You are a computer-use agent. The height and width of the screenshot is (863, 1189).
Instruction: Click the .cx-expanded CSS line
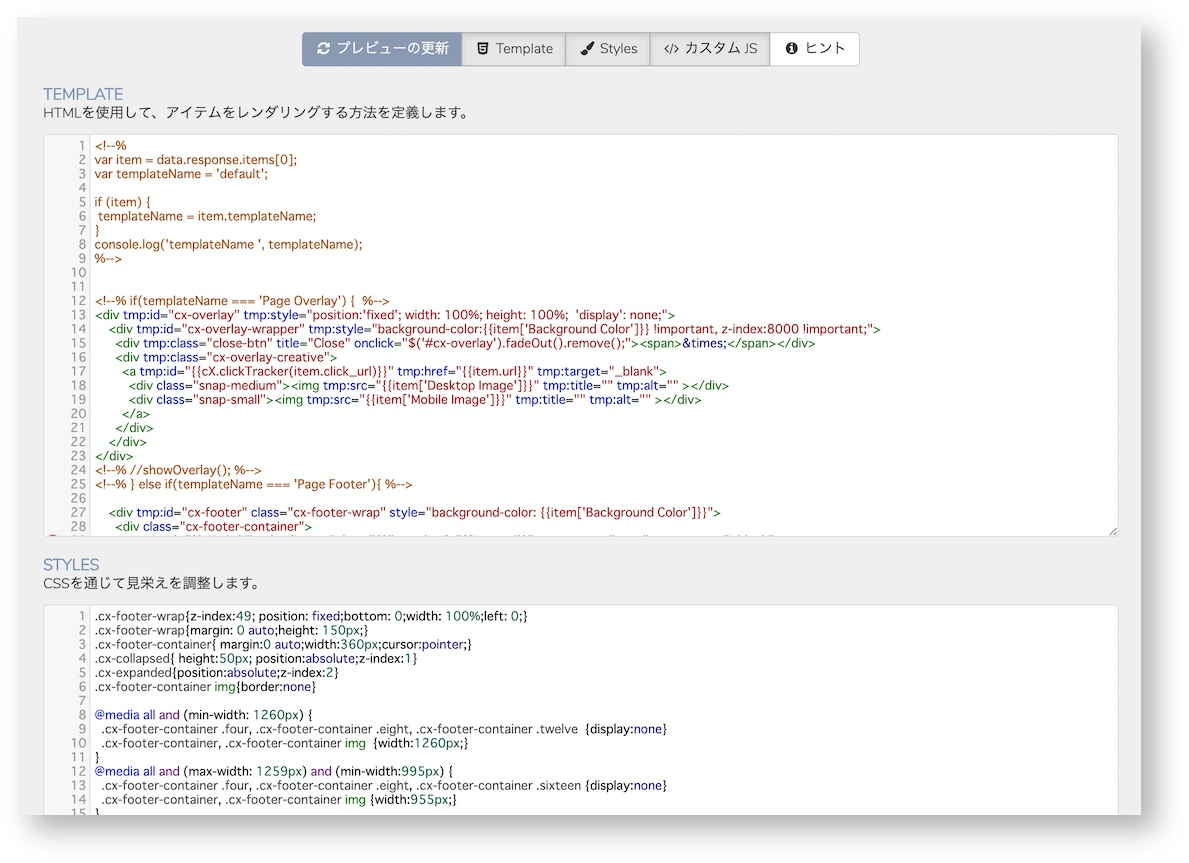click(216, 673)
